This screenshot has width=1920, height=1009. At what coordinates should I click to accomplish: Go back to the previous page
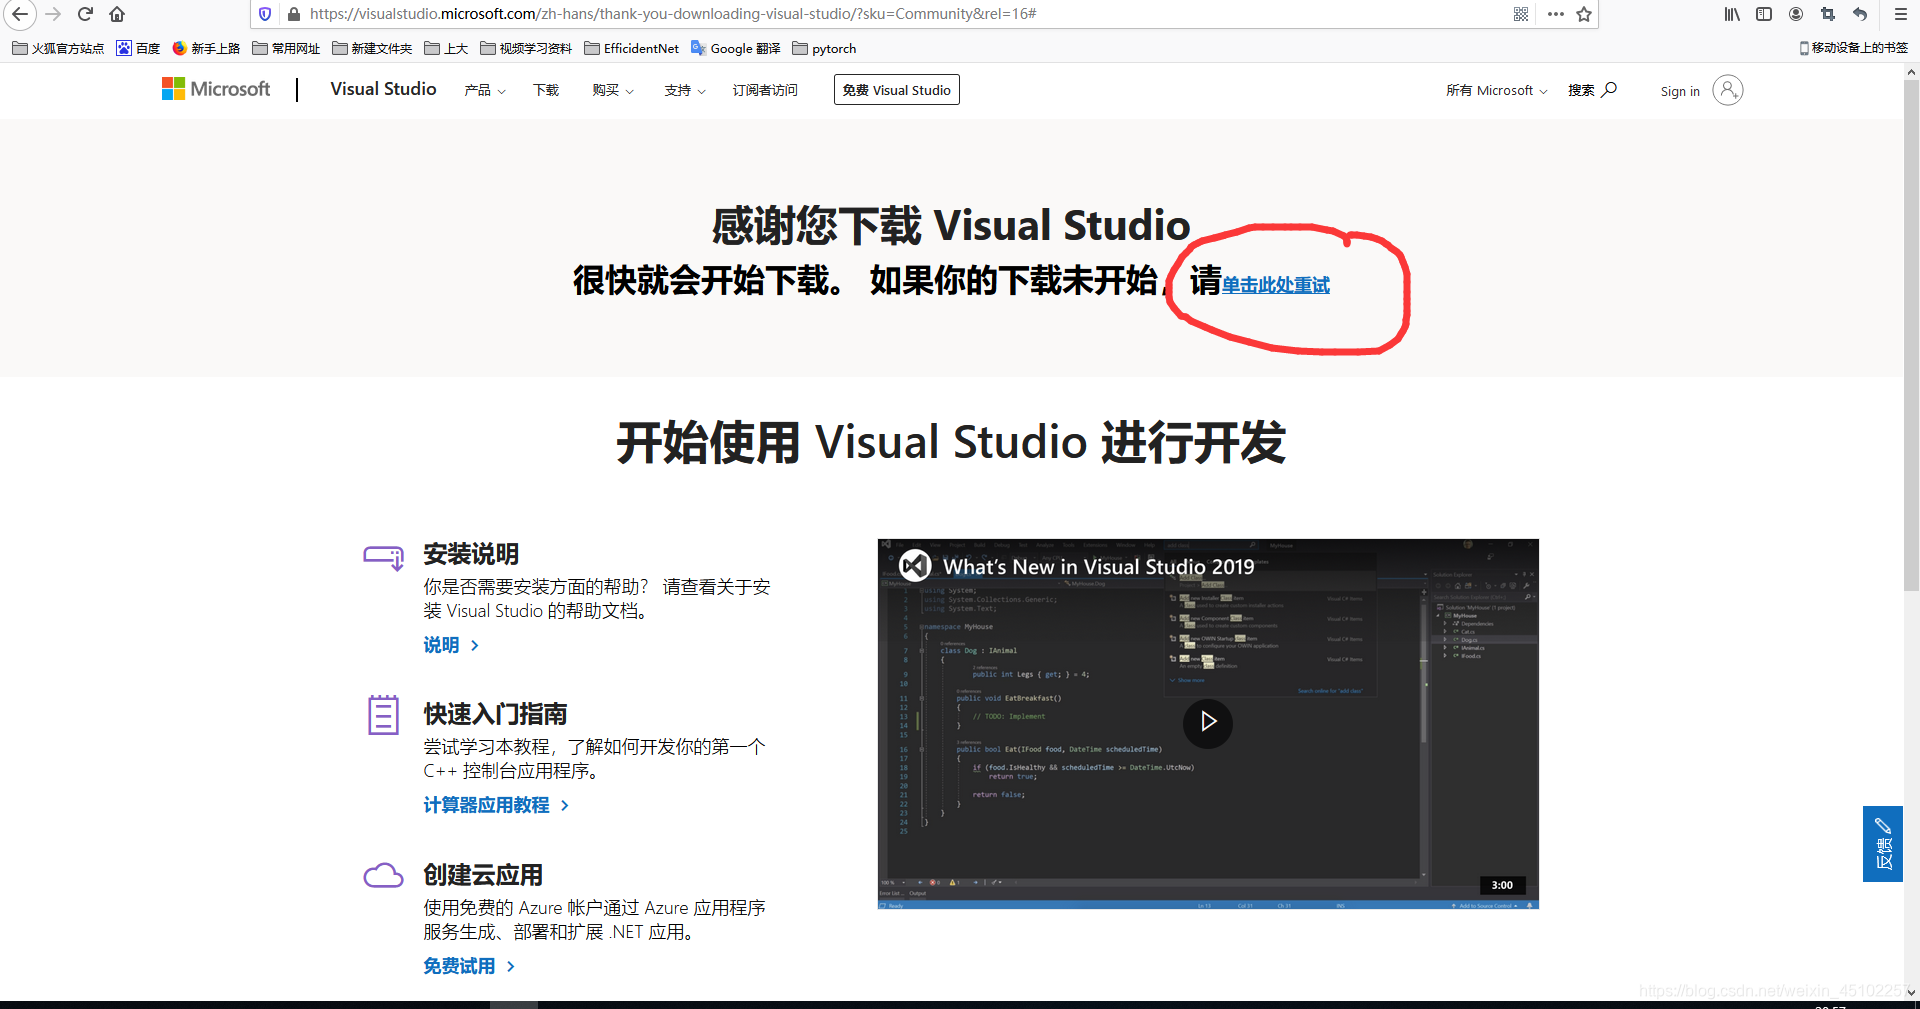20,14
